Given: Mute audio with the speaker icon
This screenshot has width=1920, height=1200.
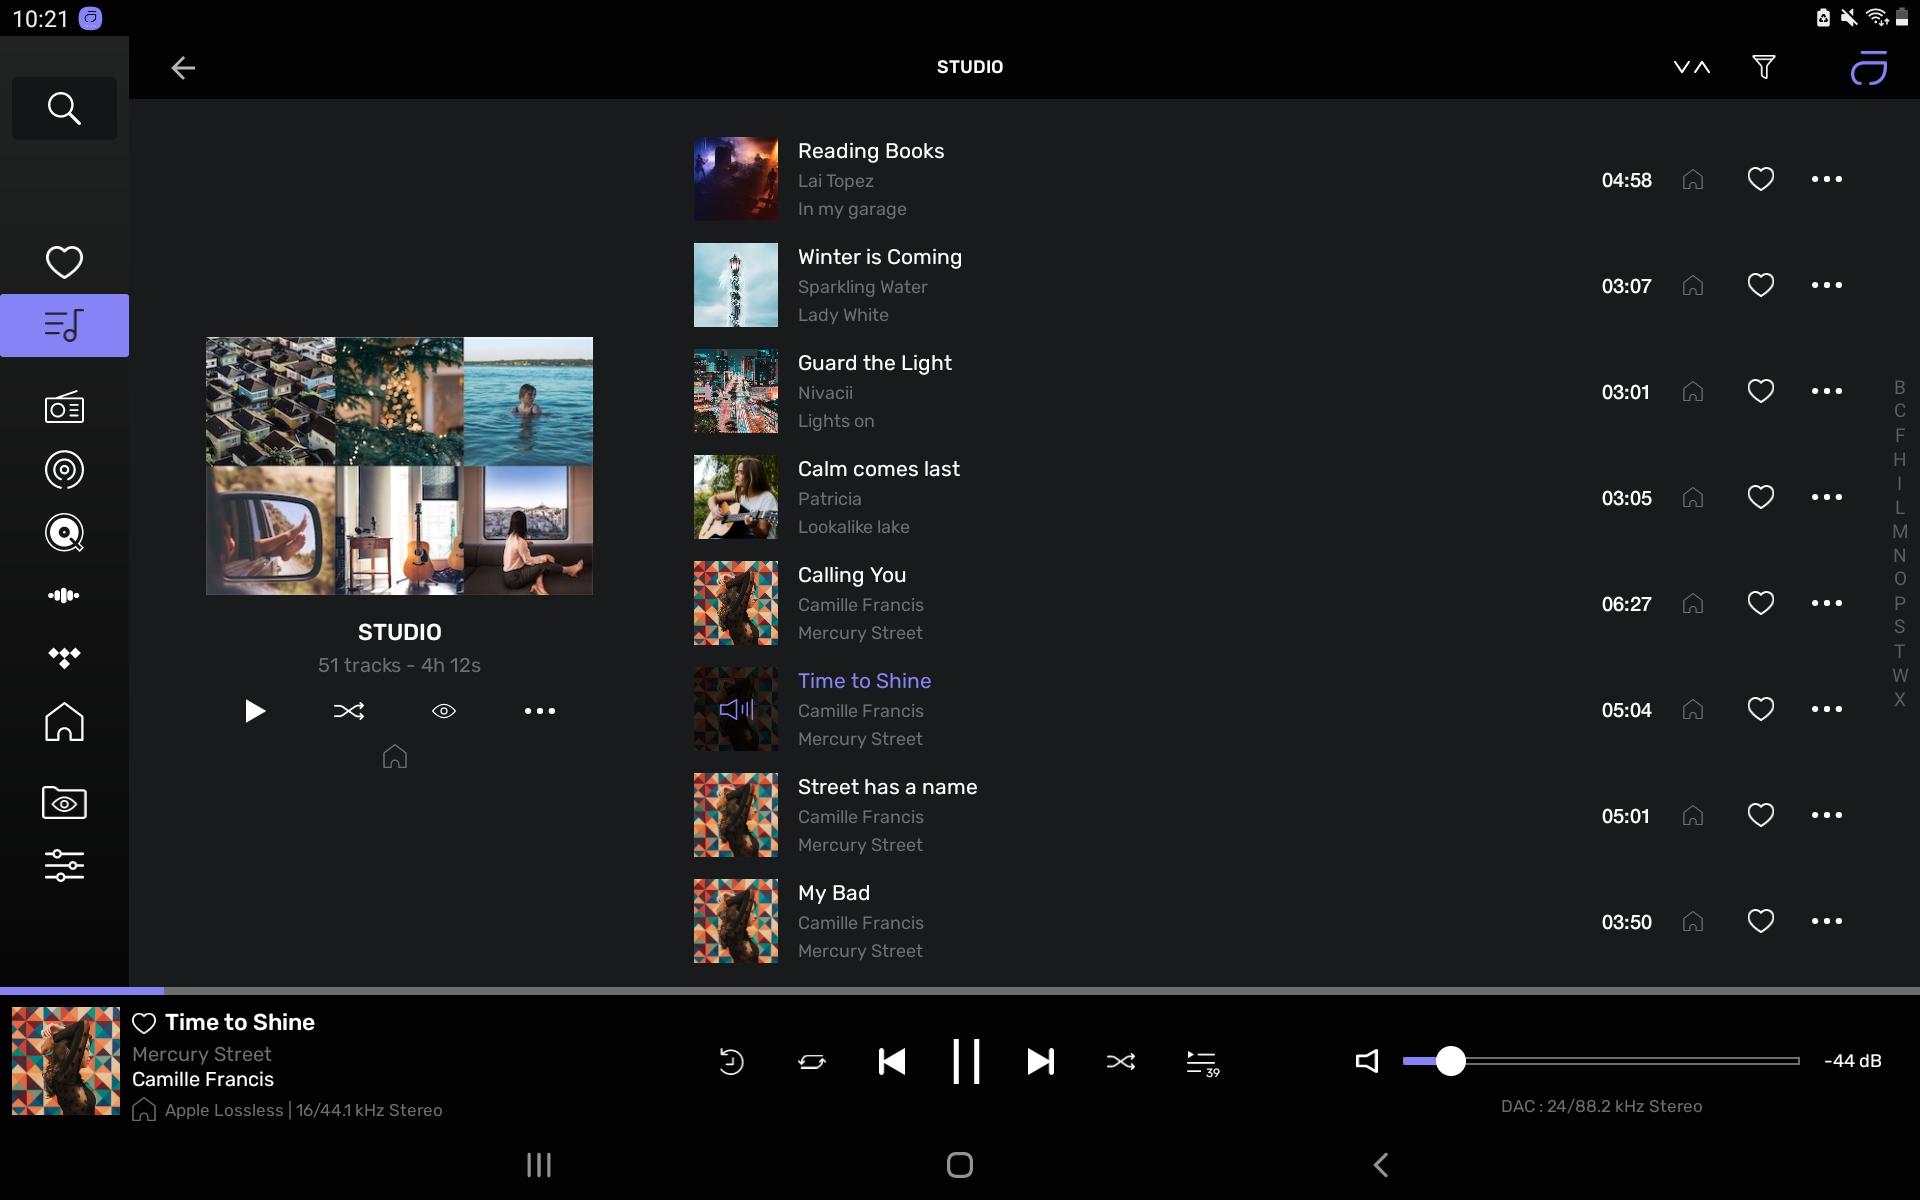Looking at the screenshot, I should [x=1367, y=1061].
